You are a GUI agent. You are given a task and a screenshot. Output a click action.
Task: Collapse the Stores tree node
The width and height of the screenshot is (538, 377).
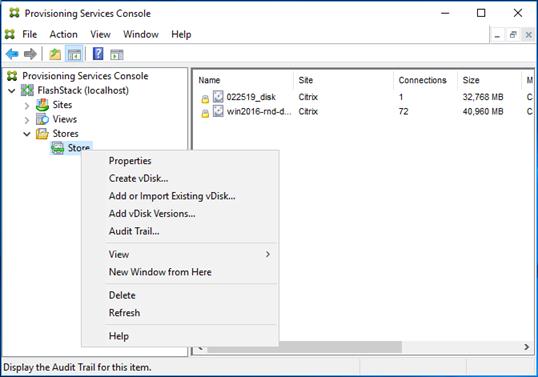[27, 134]
